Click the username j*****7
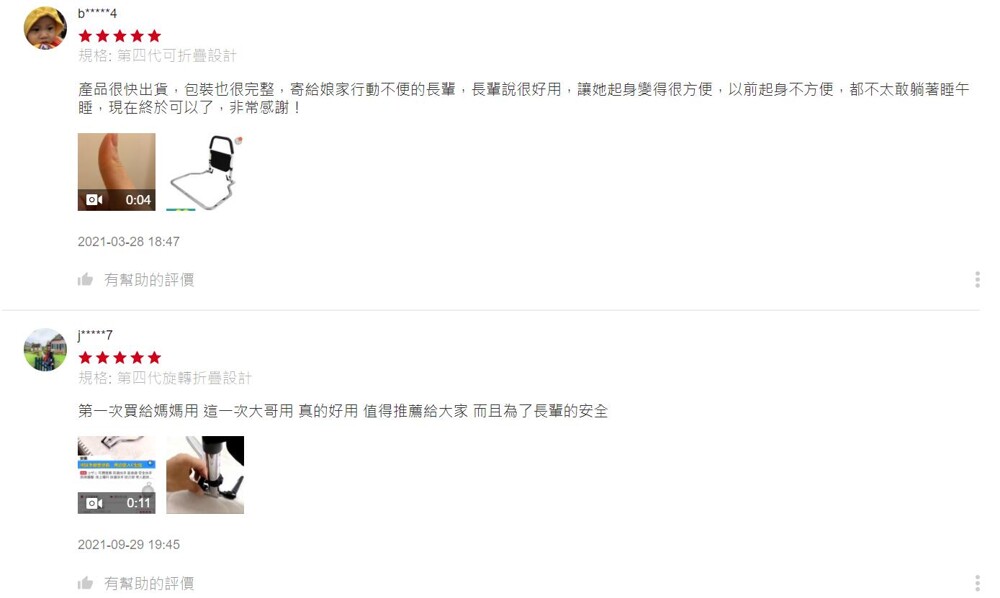The height and width of the screenshot is (598, 1000). (95, 335)
